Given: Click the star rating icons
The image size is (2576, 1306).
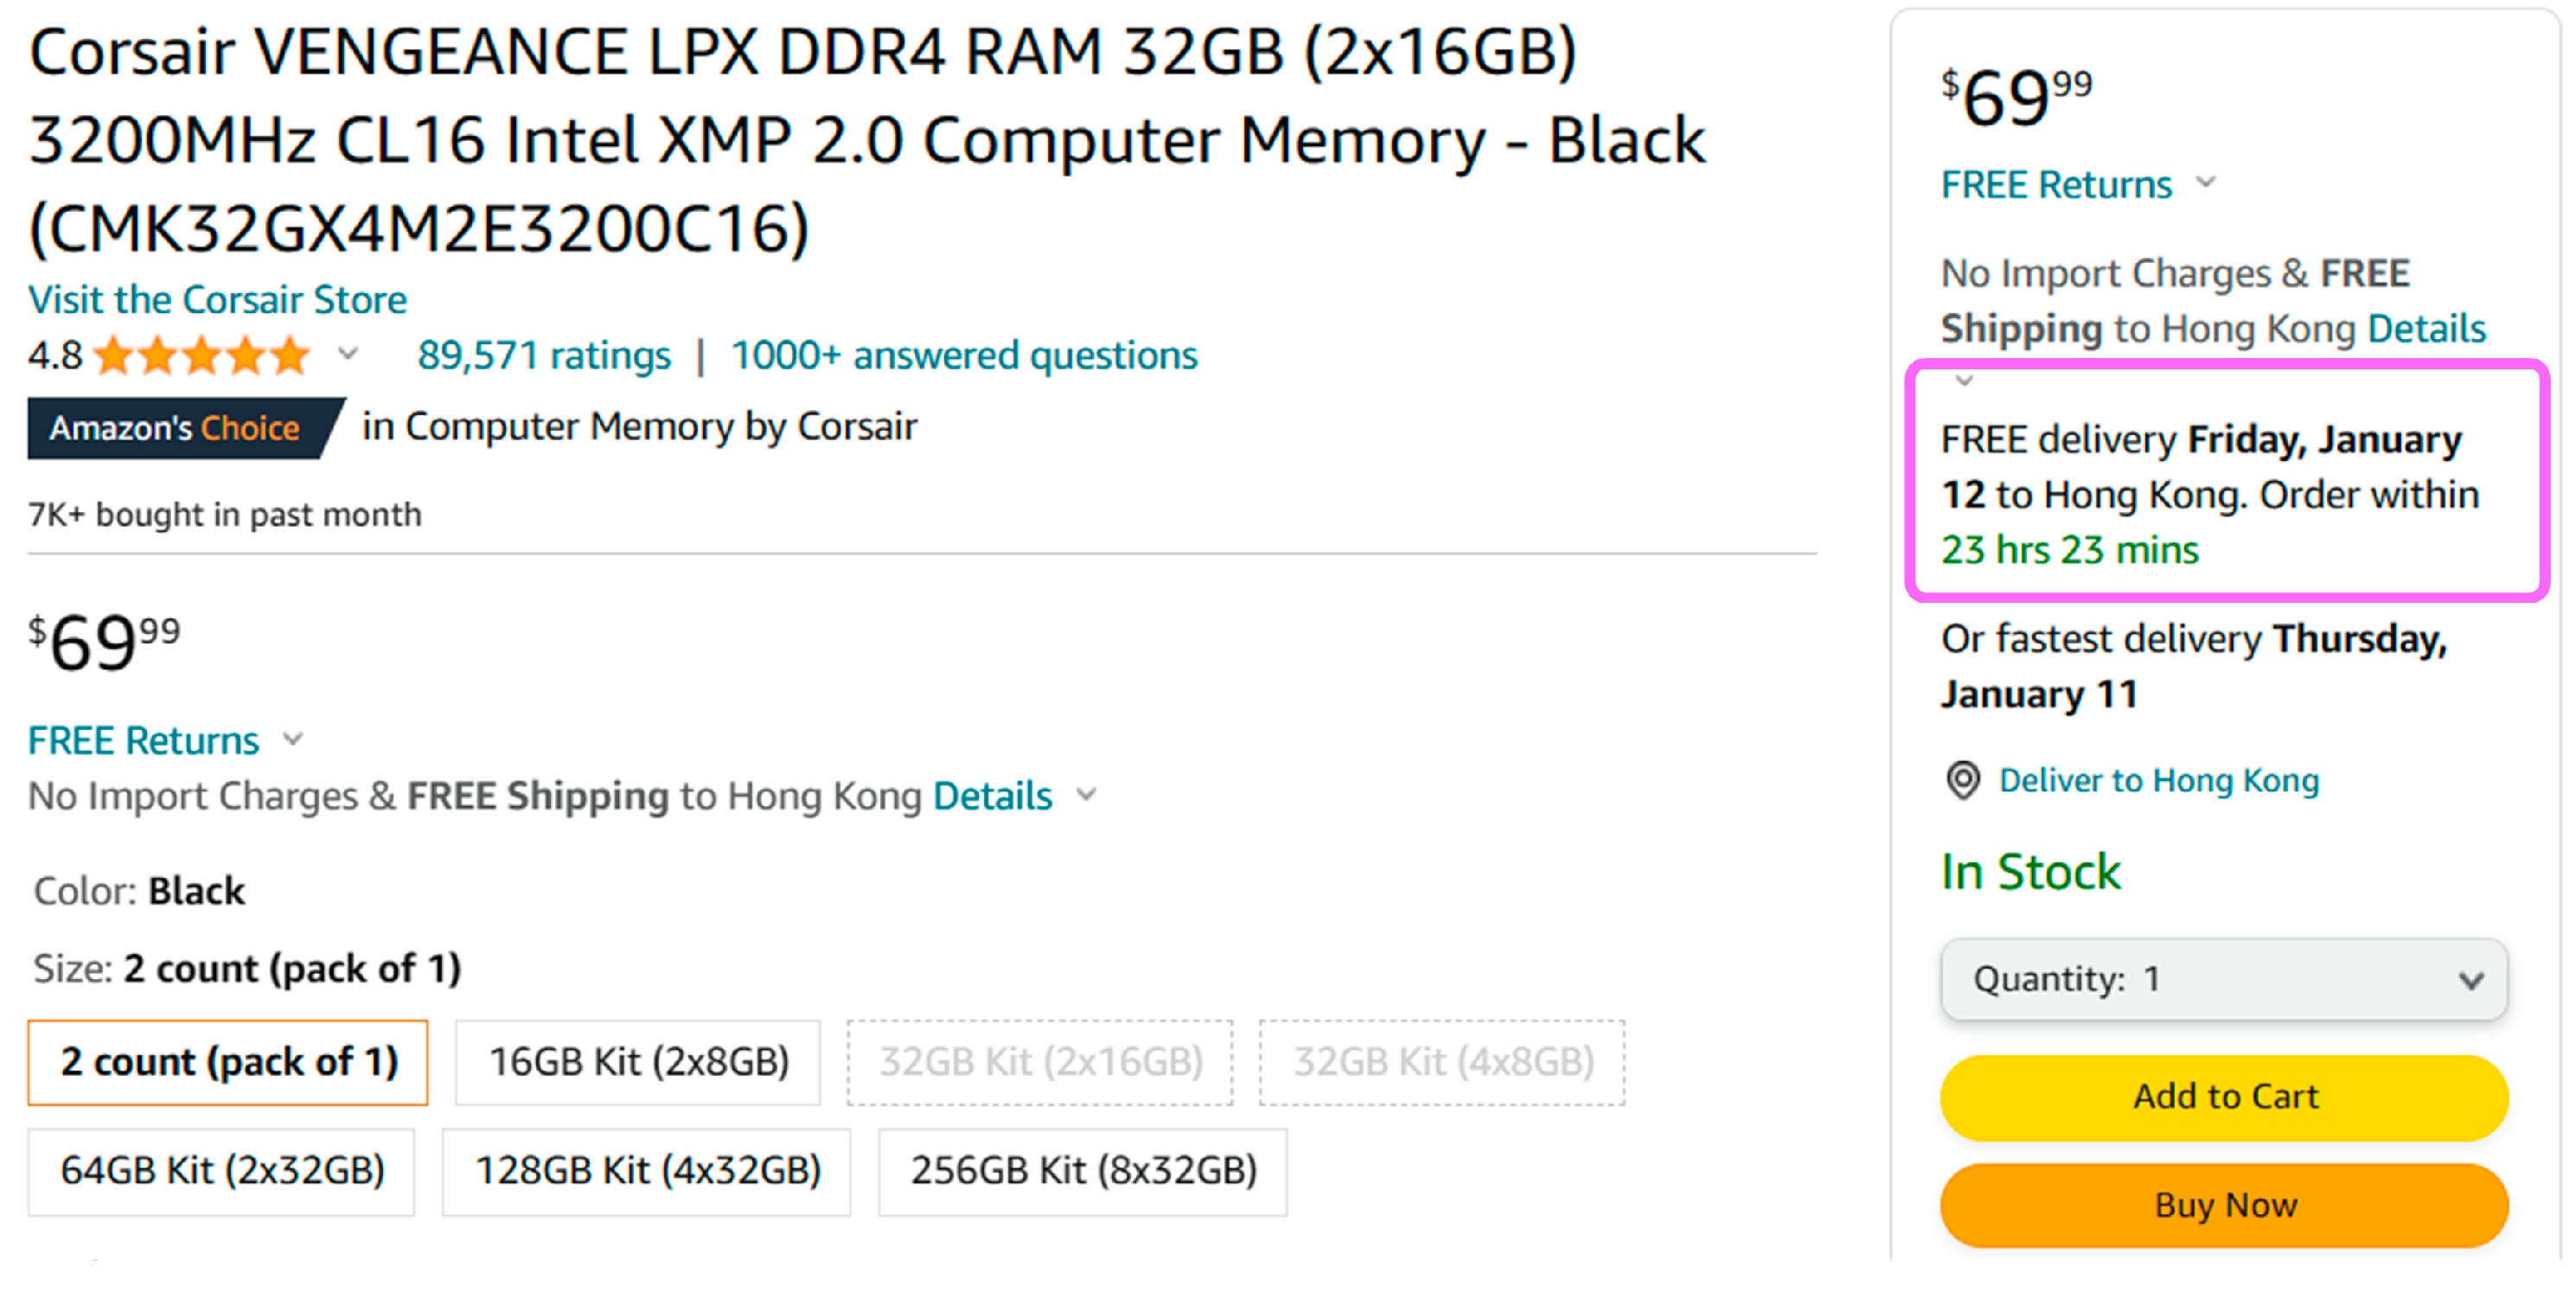Looking at the screenshot, I should 202,356.
